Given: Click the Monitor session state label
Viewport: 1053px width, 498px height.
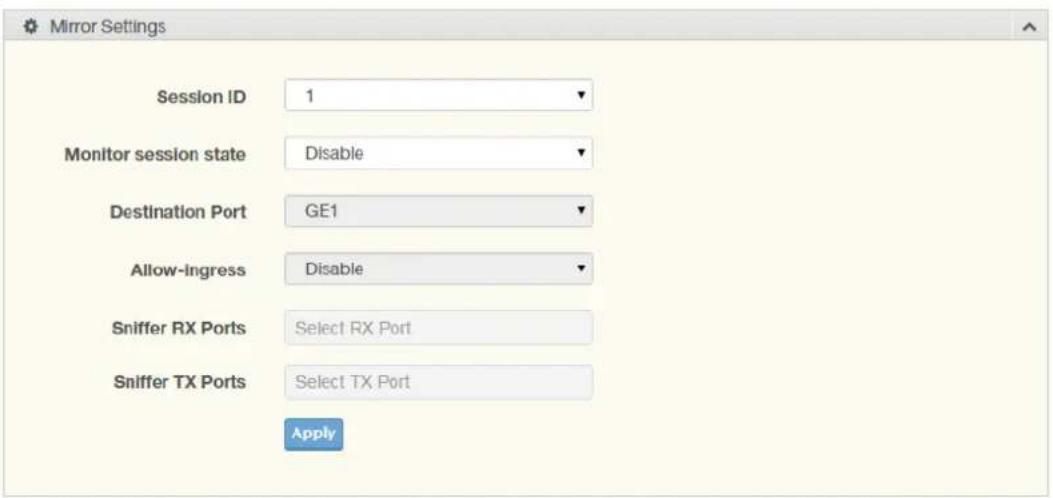Looking at the screenshot, I should click(x=155, y=154).
